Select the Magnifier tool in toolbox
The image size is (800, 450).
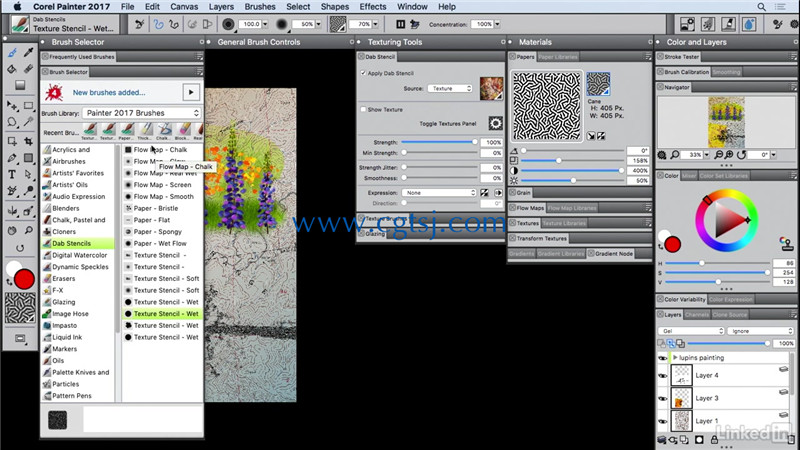click(29, 231)
